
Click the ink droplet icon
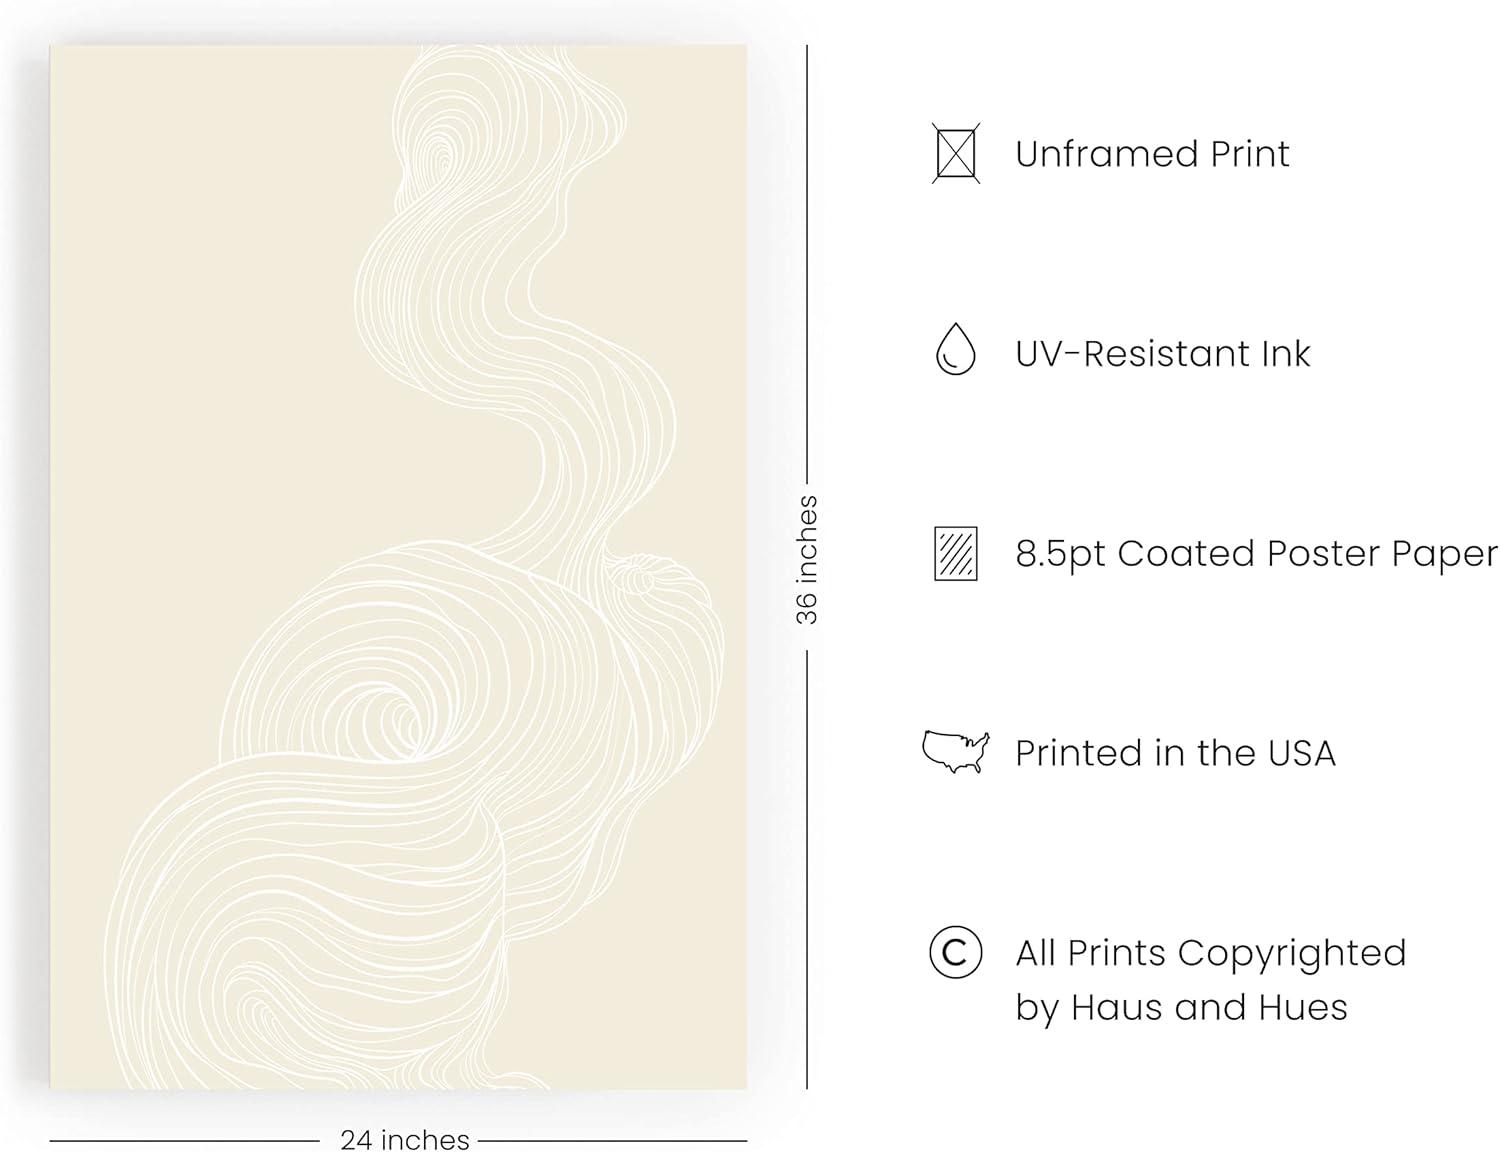(955, 350)
